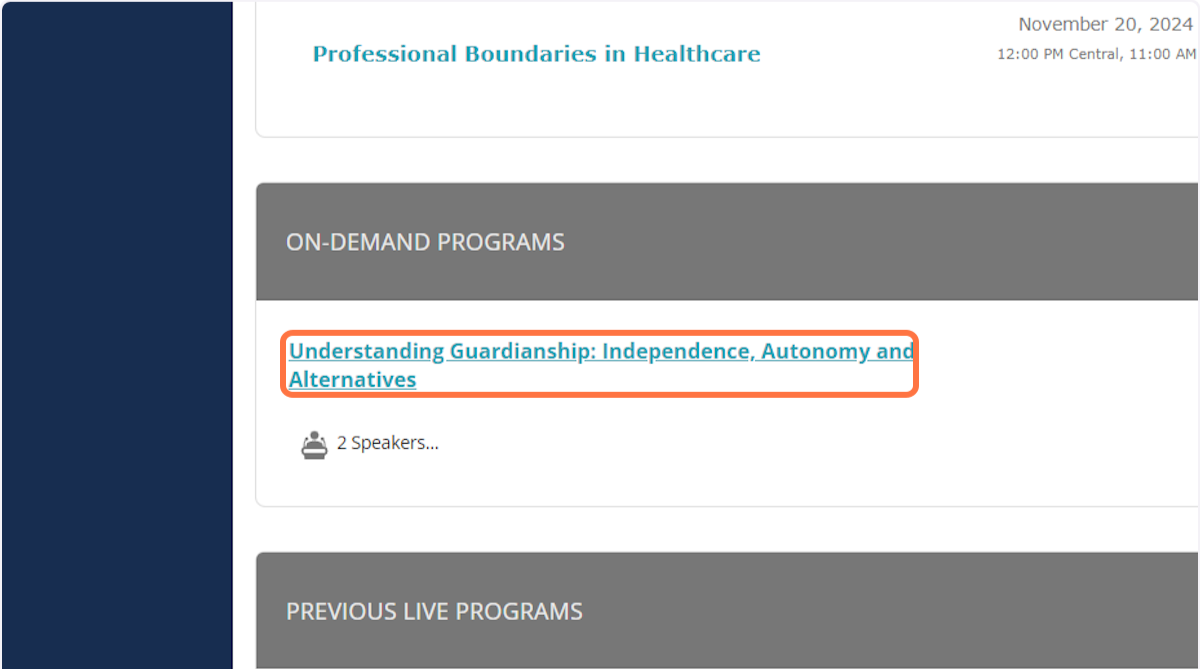
Task: Click "Independence, Autonomy and" link text
Action: point(757,351)
